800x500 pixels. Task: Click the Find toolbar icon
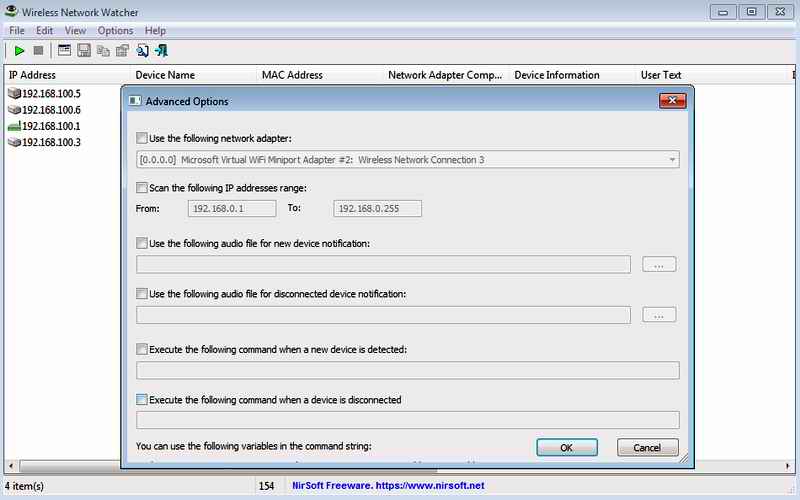[x=143, y=50]
